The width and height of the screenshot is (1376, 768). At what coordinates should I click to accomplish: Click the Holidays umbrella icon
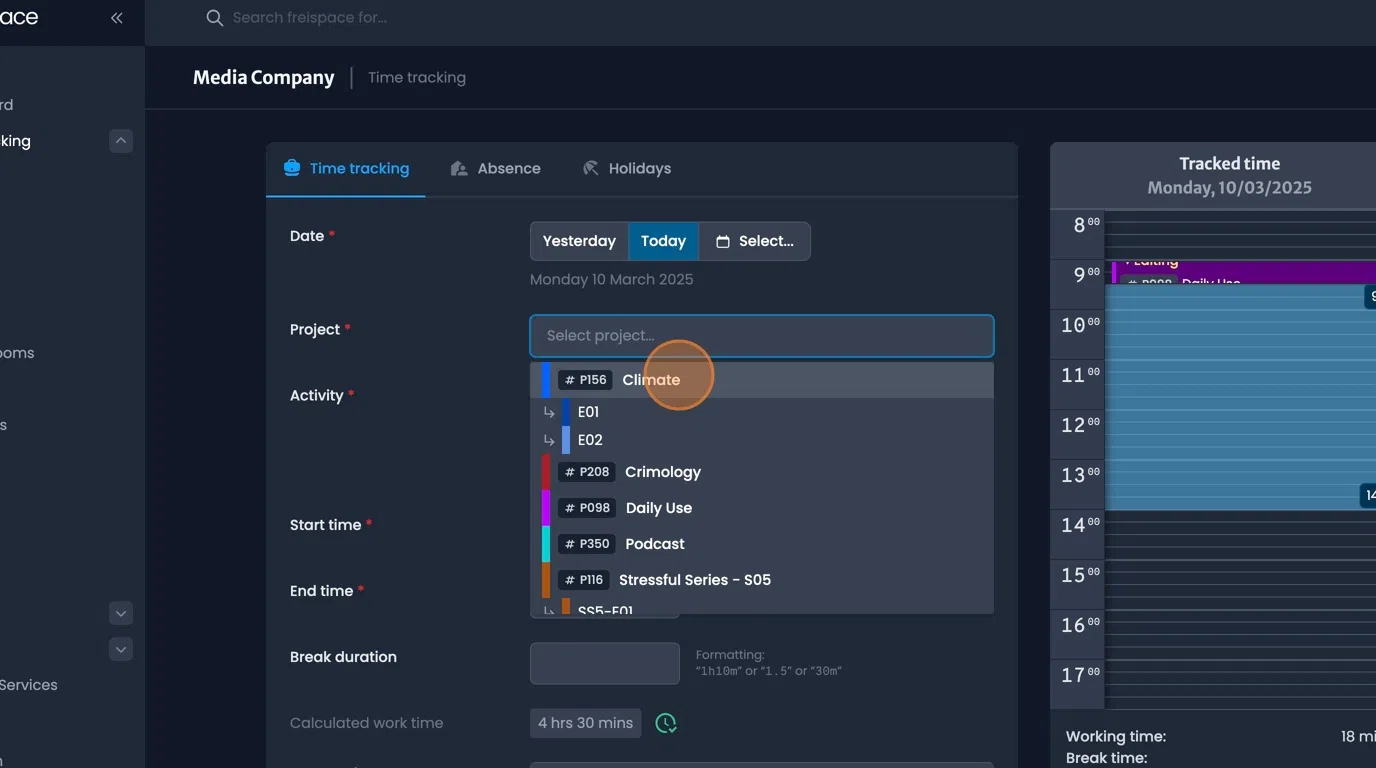pyautogui.click(x=590, y=168)
